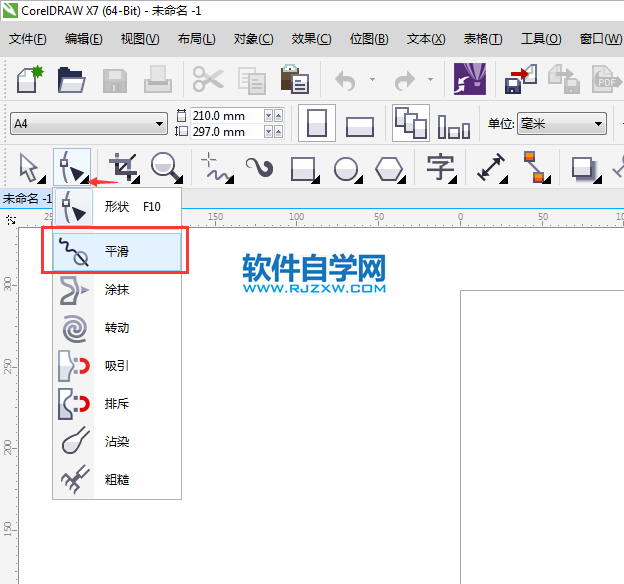This screenshot has width=624, height=584.
Task: Switch to 未命名 -1 document tab
Action: (26, 198)
